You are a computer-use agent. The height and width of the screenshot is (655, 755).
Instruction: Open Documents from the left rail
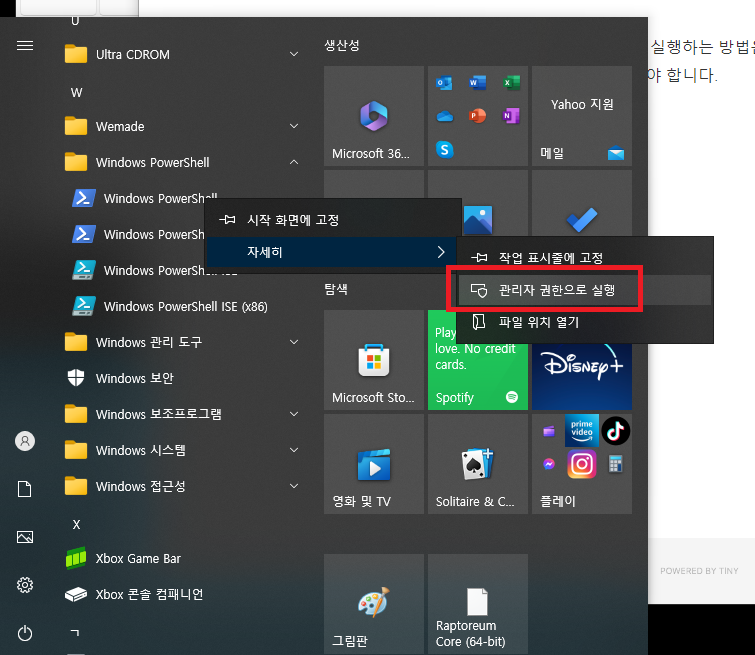(25, 489)
